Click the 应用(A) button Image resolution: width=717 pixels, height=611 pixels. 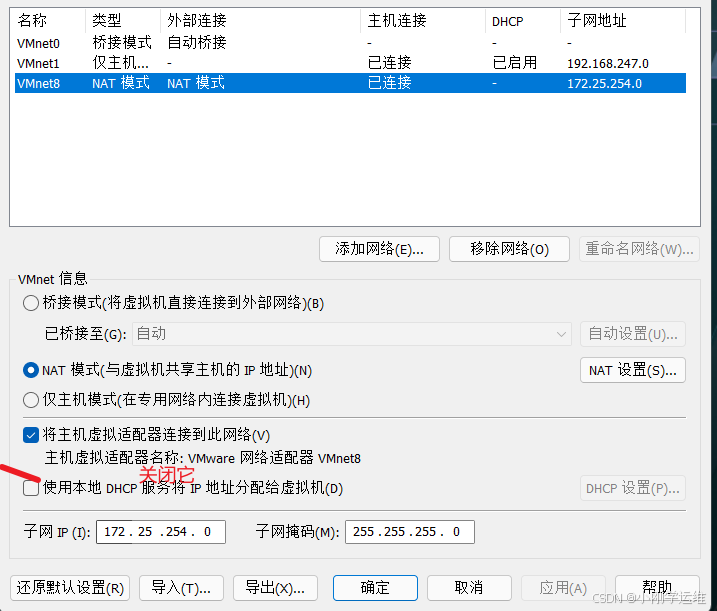[563, 588]
